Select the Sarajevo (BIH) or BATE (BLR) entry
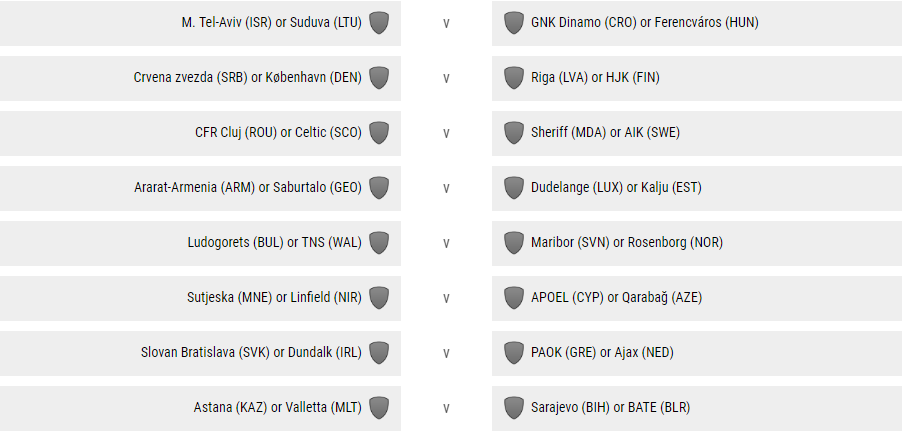Image resolution: width=902 pixels, height=437 pixels. (x=610, y=408)
